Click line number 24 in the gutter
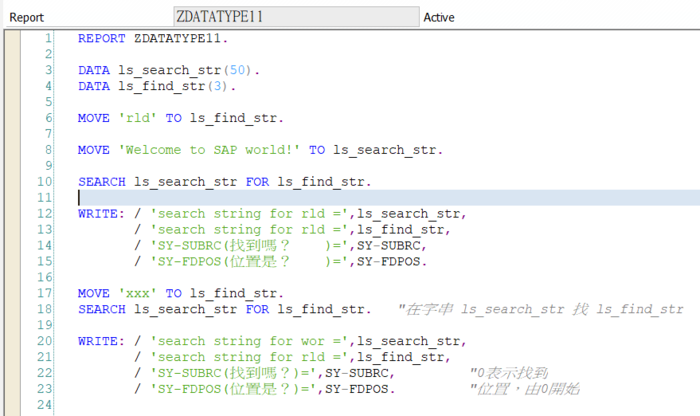Viewport: 700px width, 416px height. coord(43,406)
